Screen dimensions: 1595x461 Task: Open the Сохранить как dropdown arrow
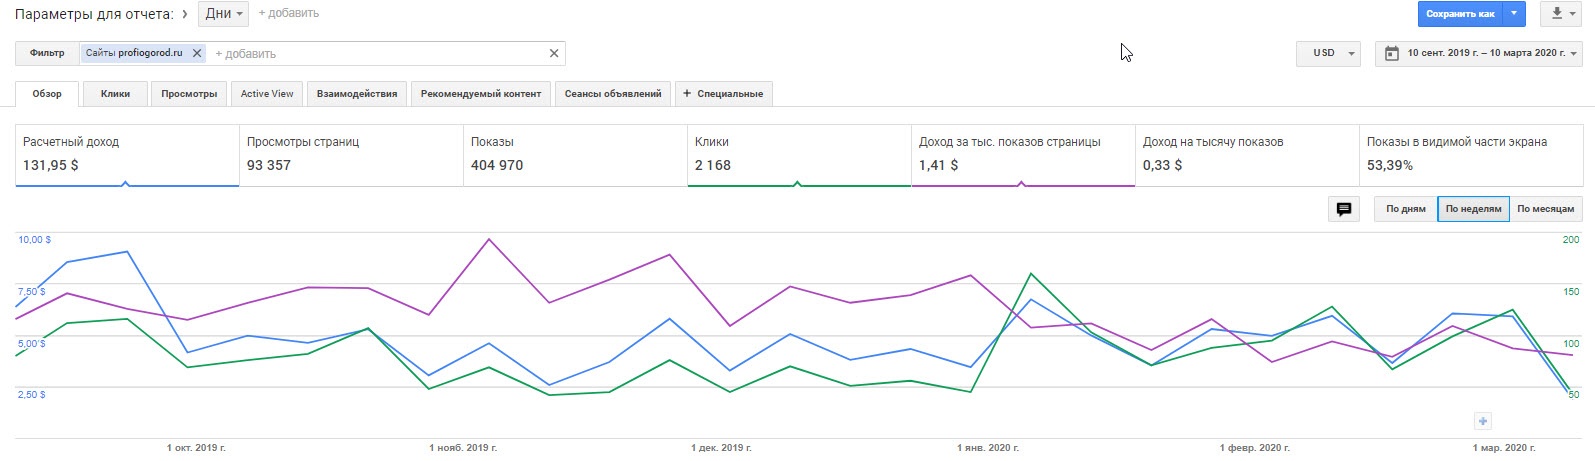[x=1515, y=14]
